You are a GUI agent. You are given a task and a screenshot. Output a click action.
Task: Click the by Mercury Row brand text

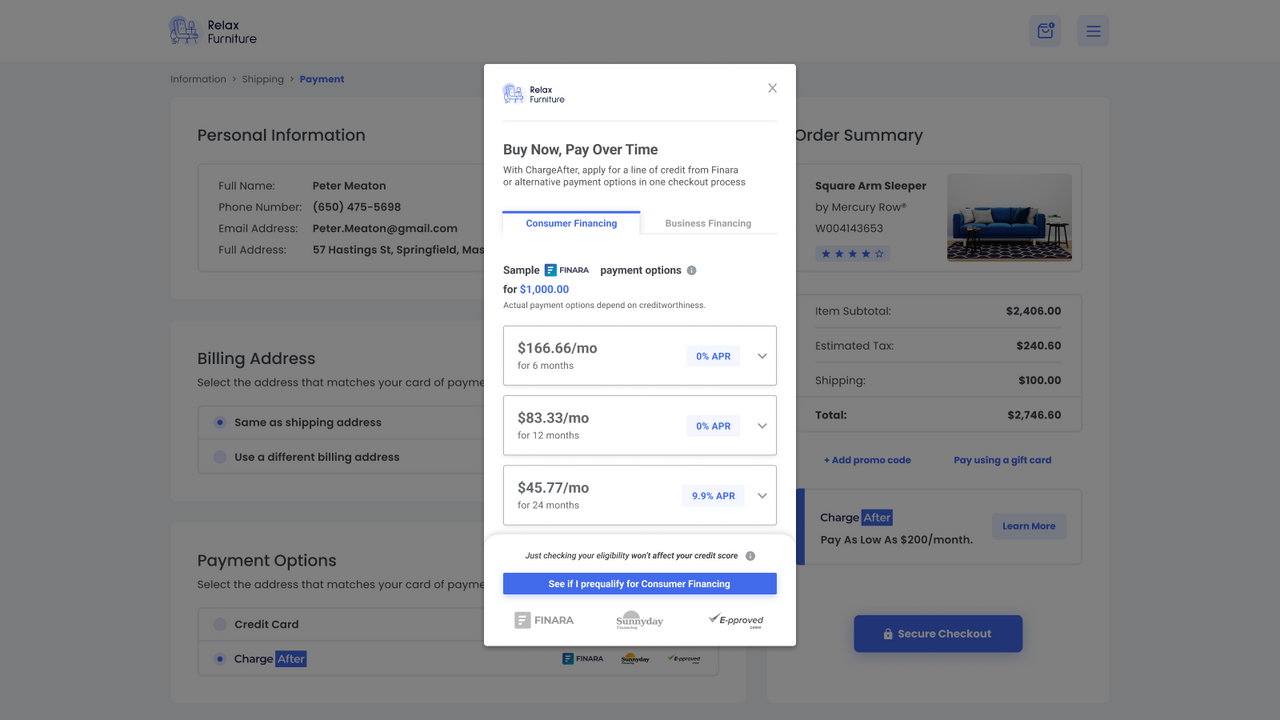(861, 207)
